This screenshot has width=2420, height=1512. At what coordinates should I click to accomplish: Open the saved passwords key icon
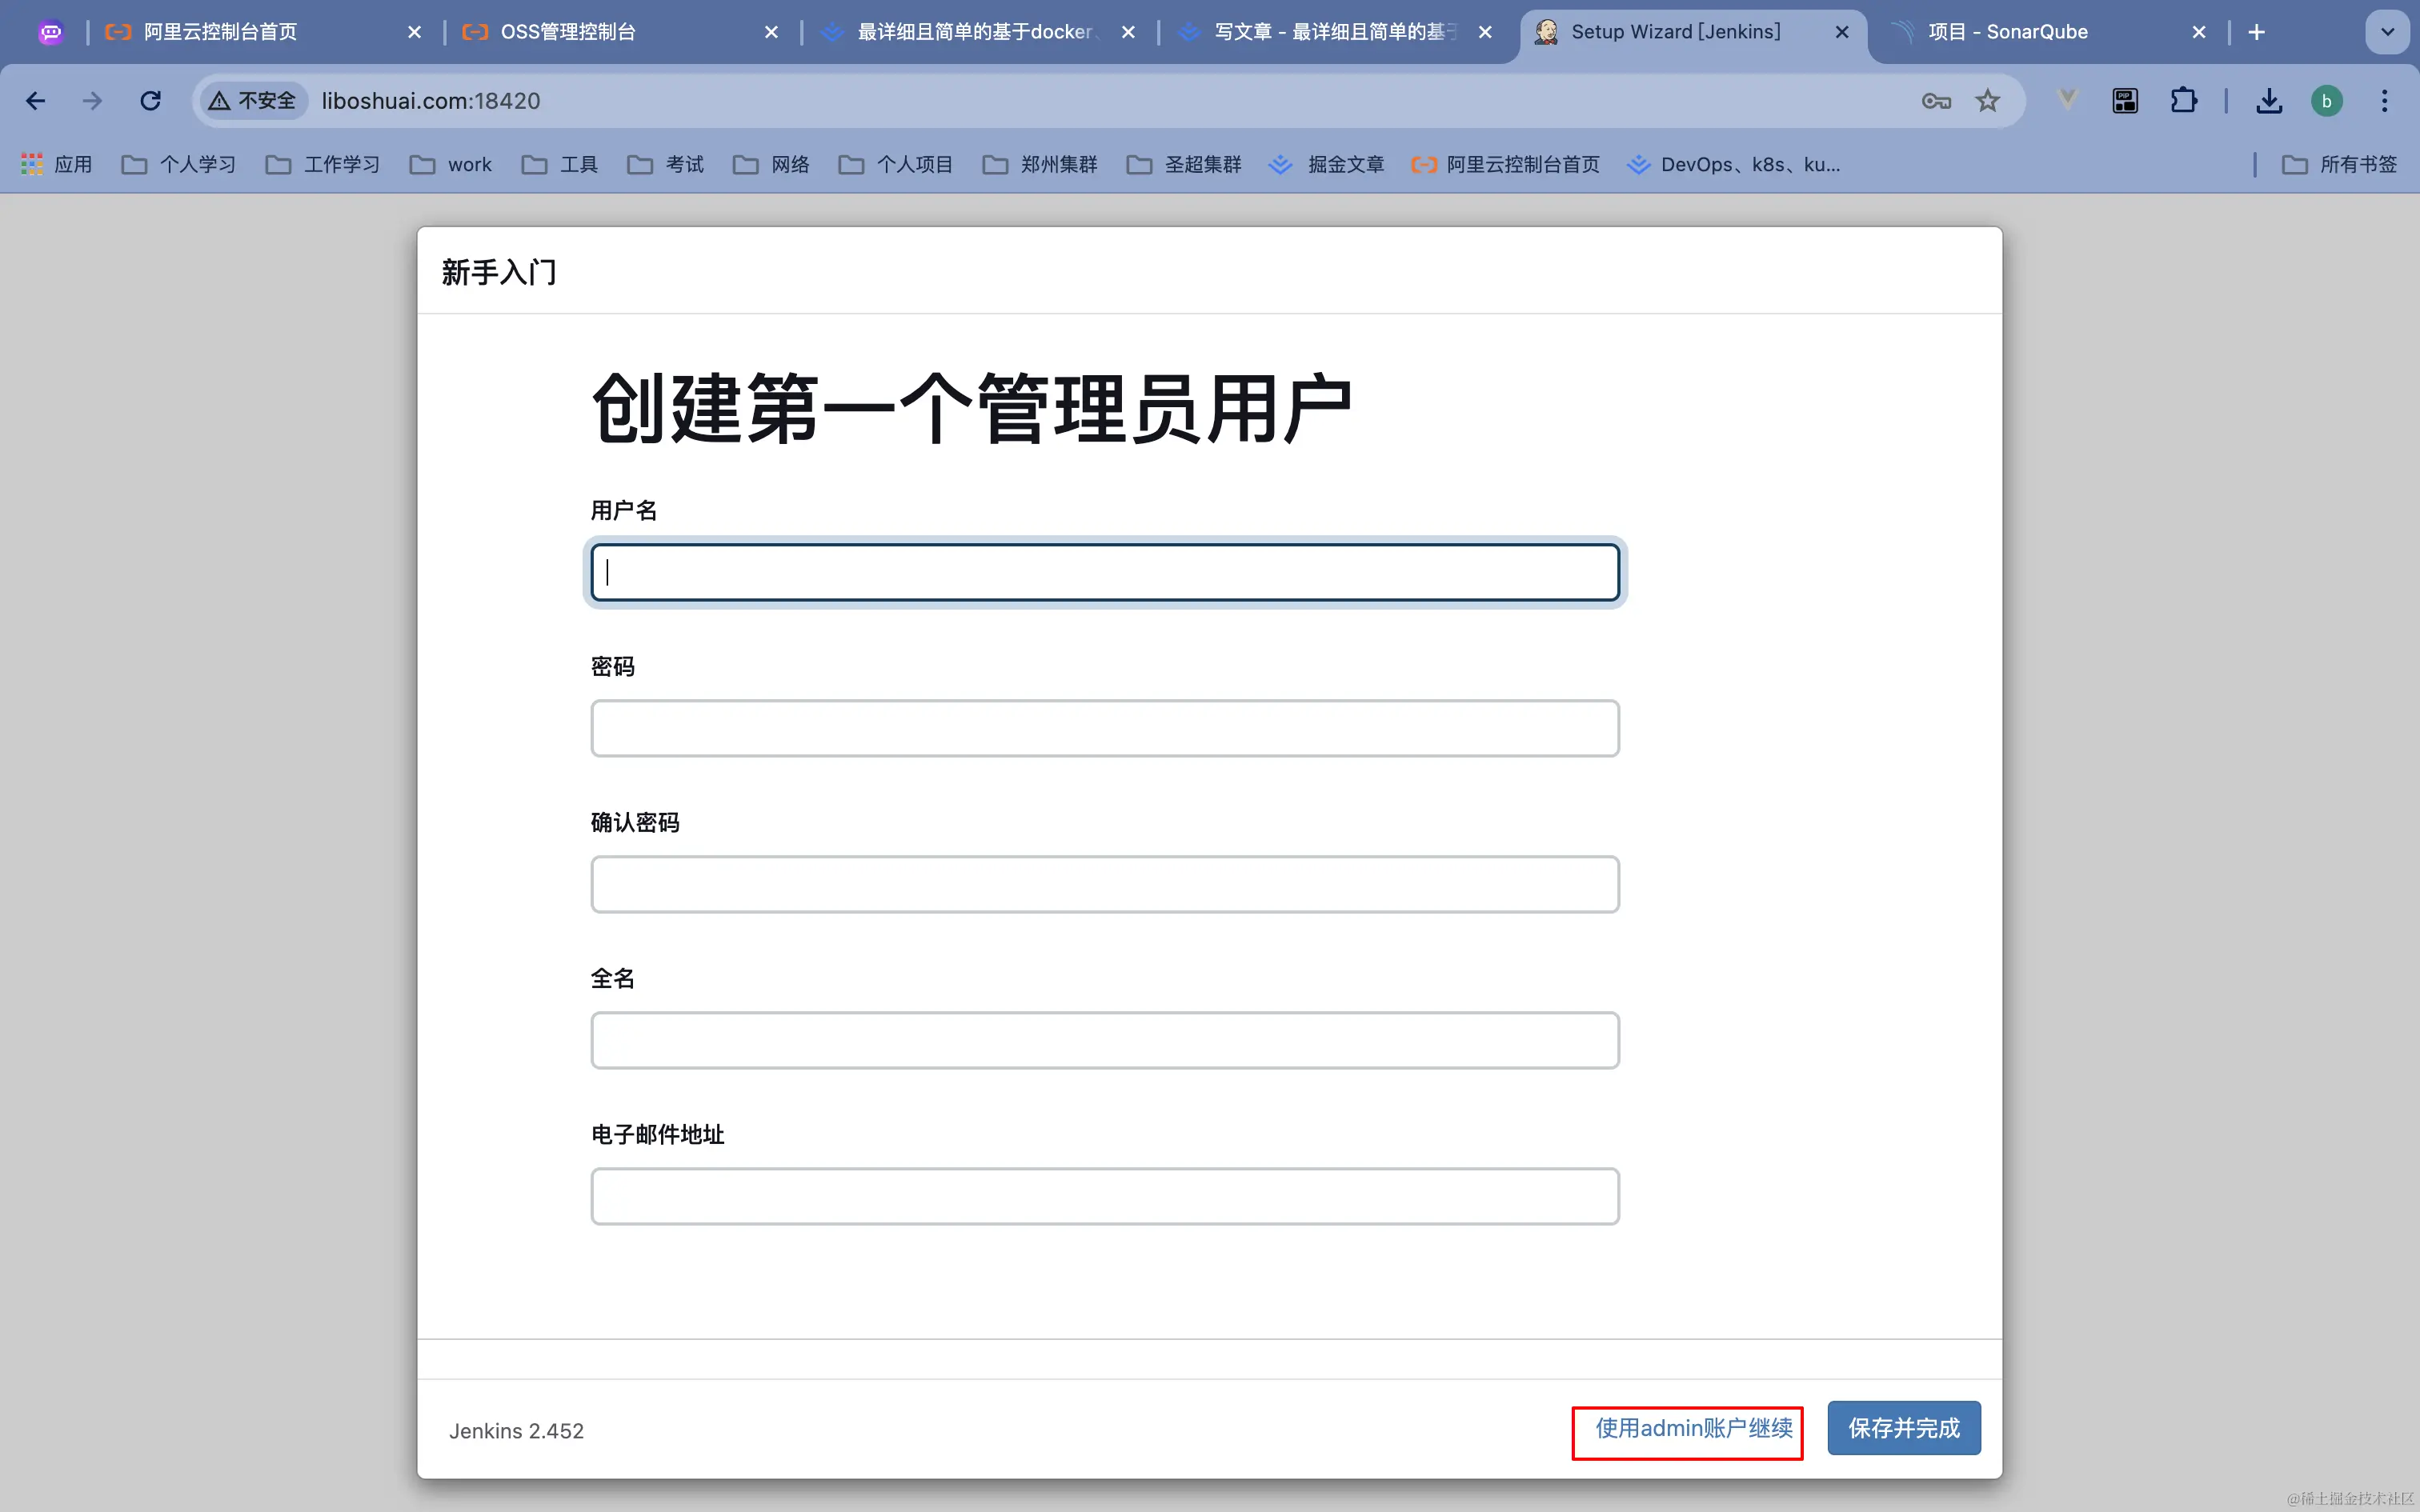1936,101
